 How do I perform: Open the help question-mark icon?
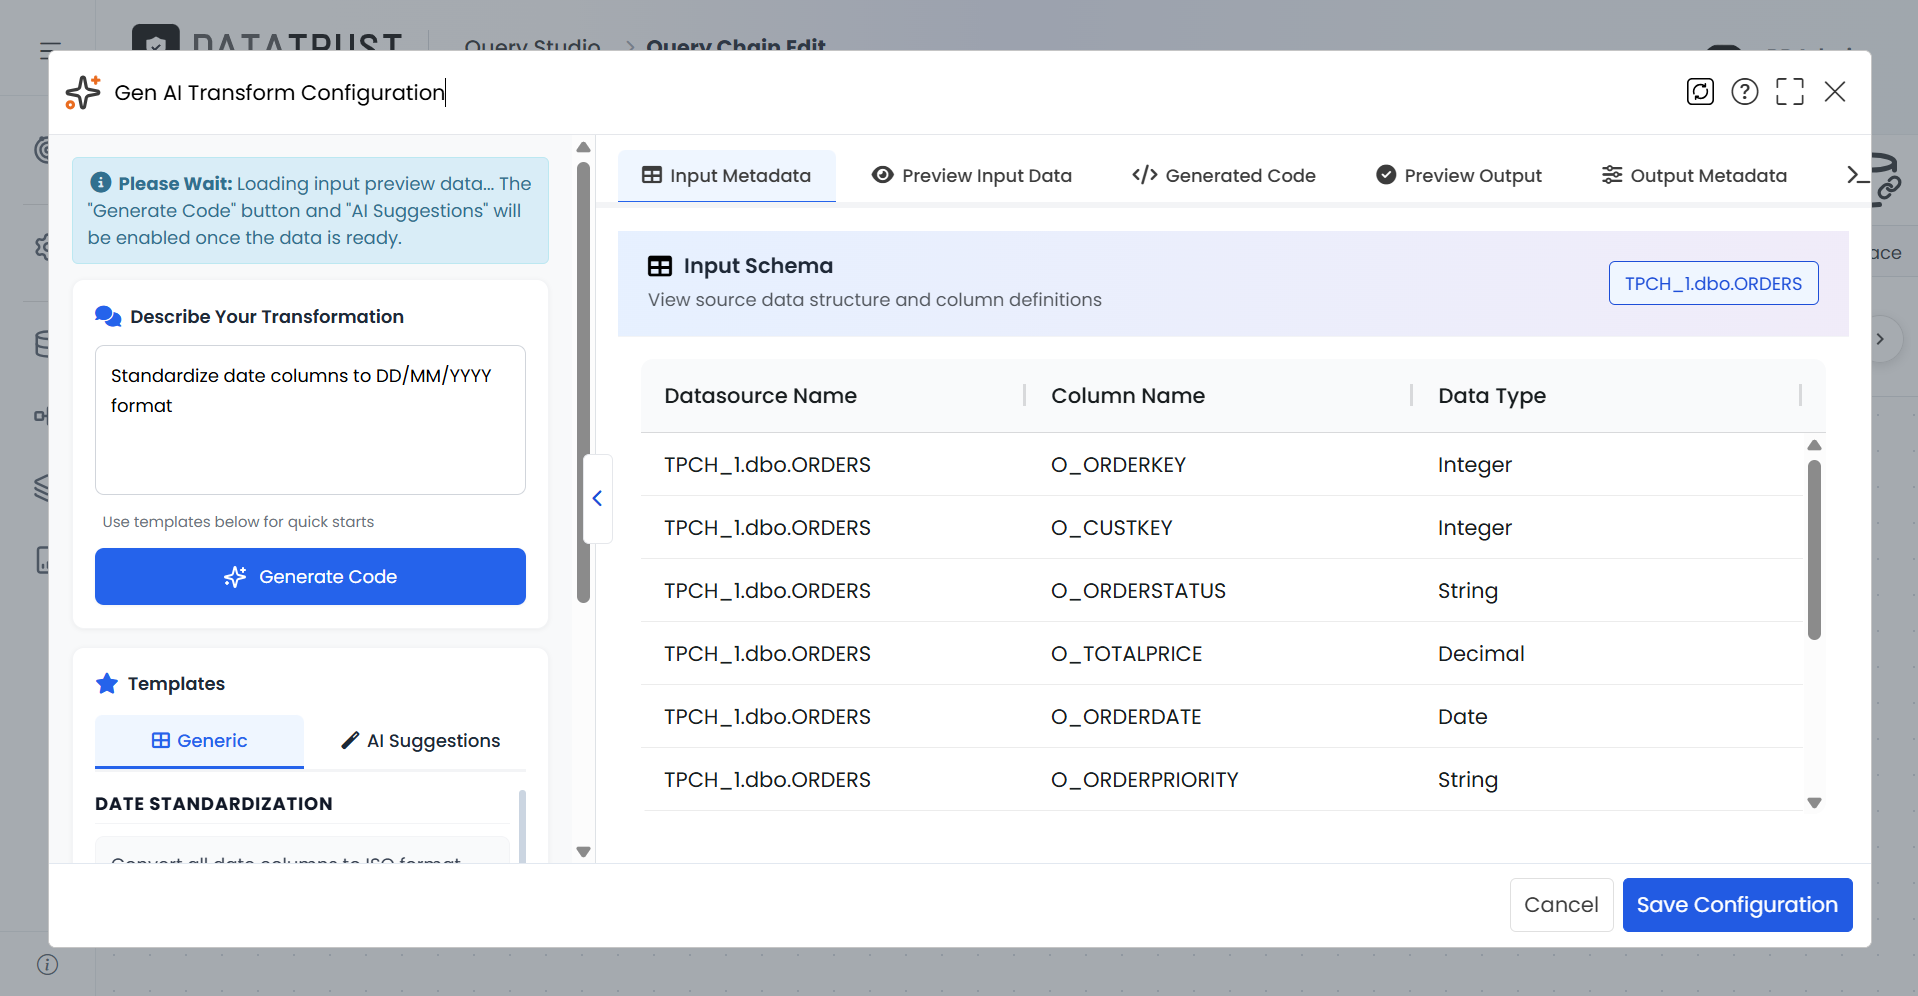(x=1745, y=92)
